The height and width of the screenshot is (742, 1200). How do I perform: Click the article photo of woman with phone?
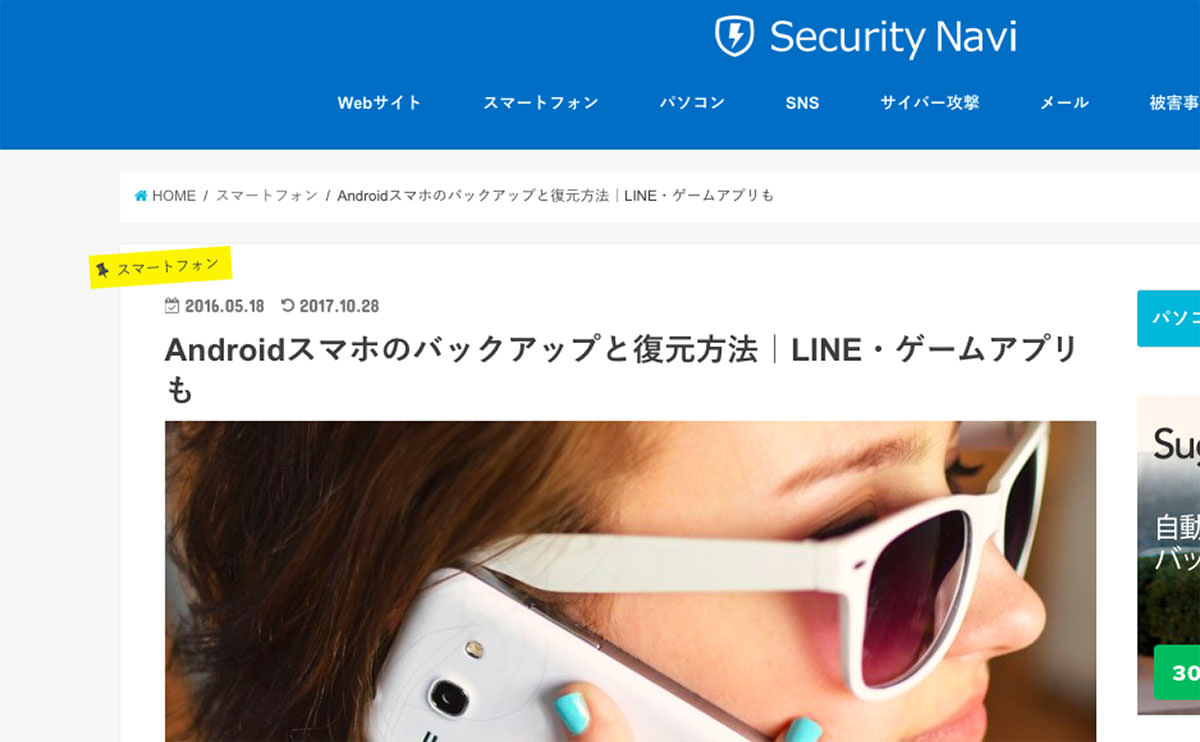click(x=630, y=581)
